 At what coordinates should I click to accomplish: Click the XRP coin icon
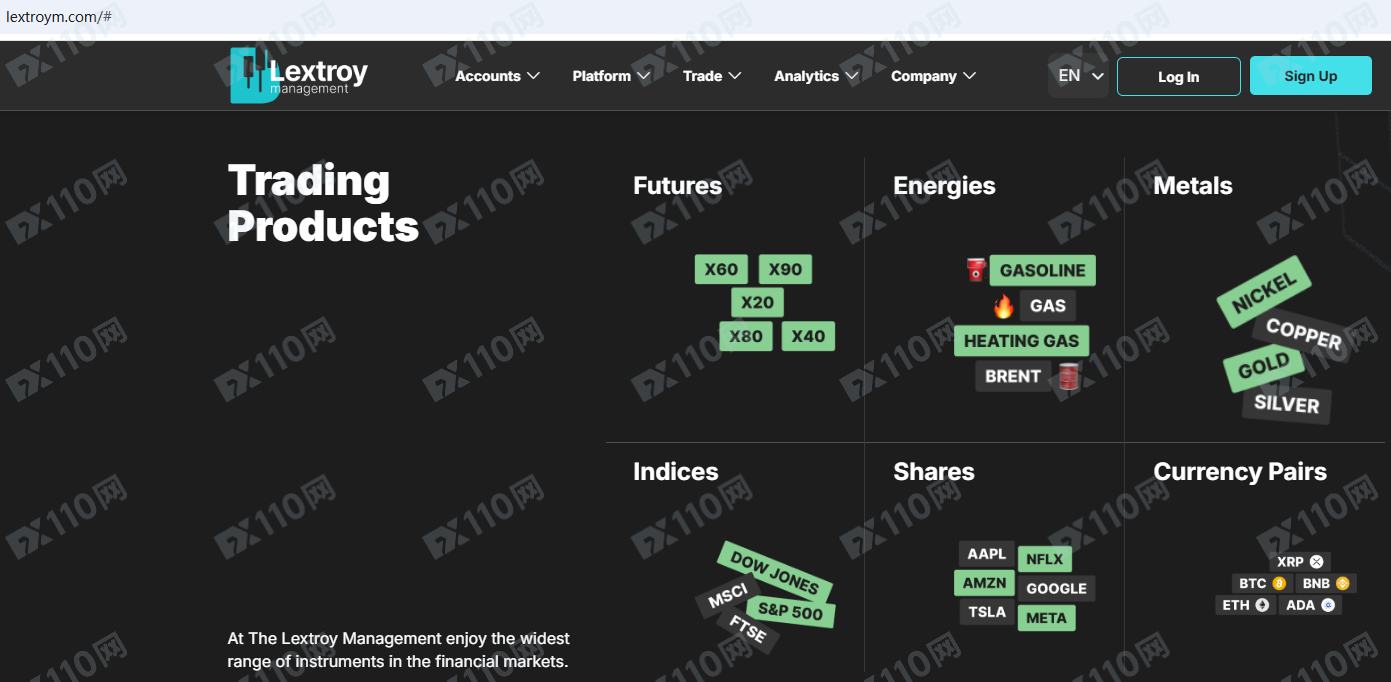pos(1316,562)
